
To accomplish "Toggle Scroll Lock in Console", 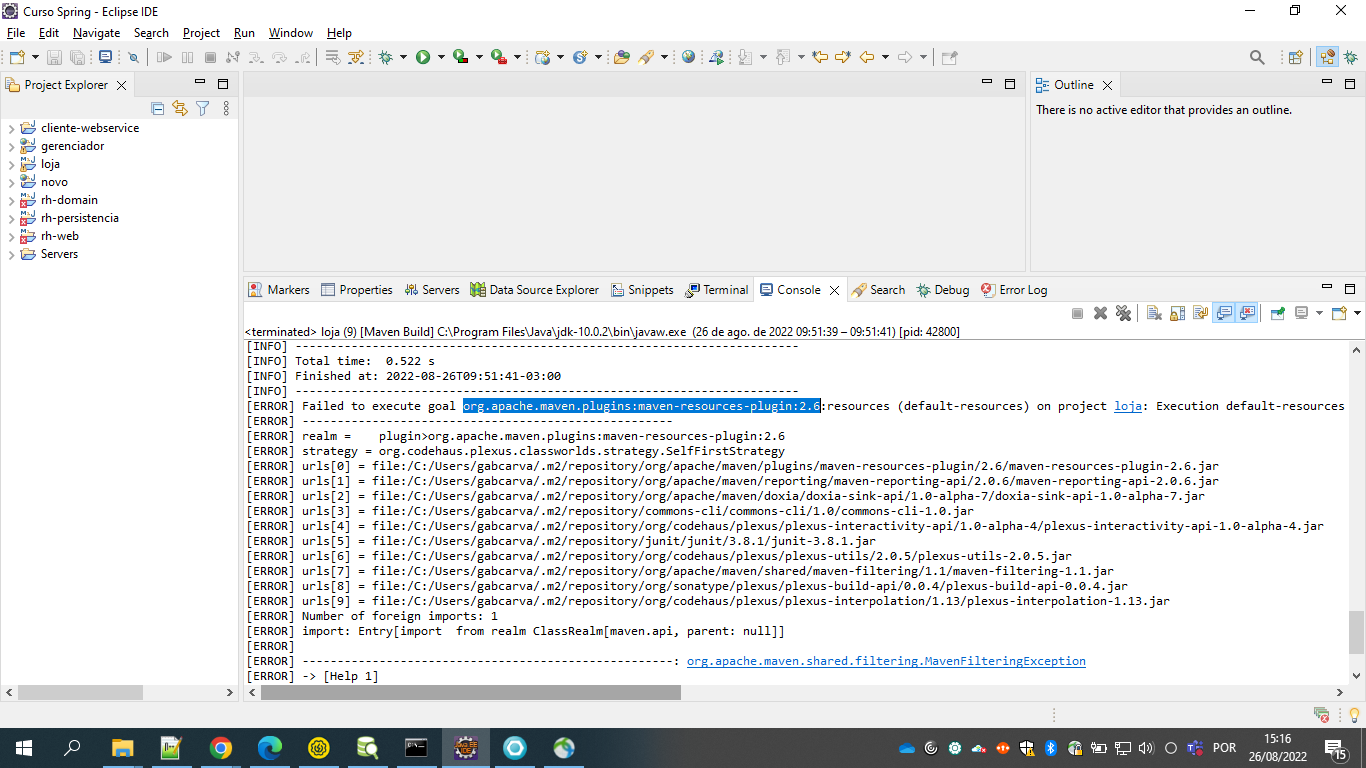I will (x=1177, y=313).
